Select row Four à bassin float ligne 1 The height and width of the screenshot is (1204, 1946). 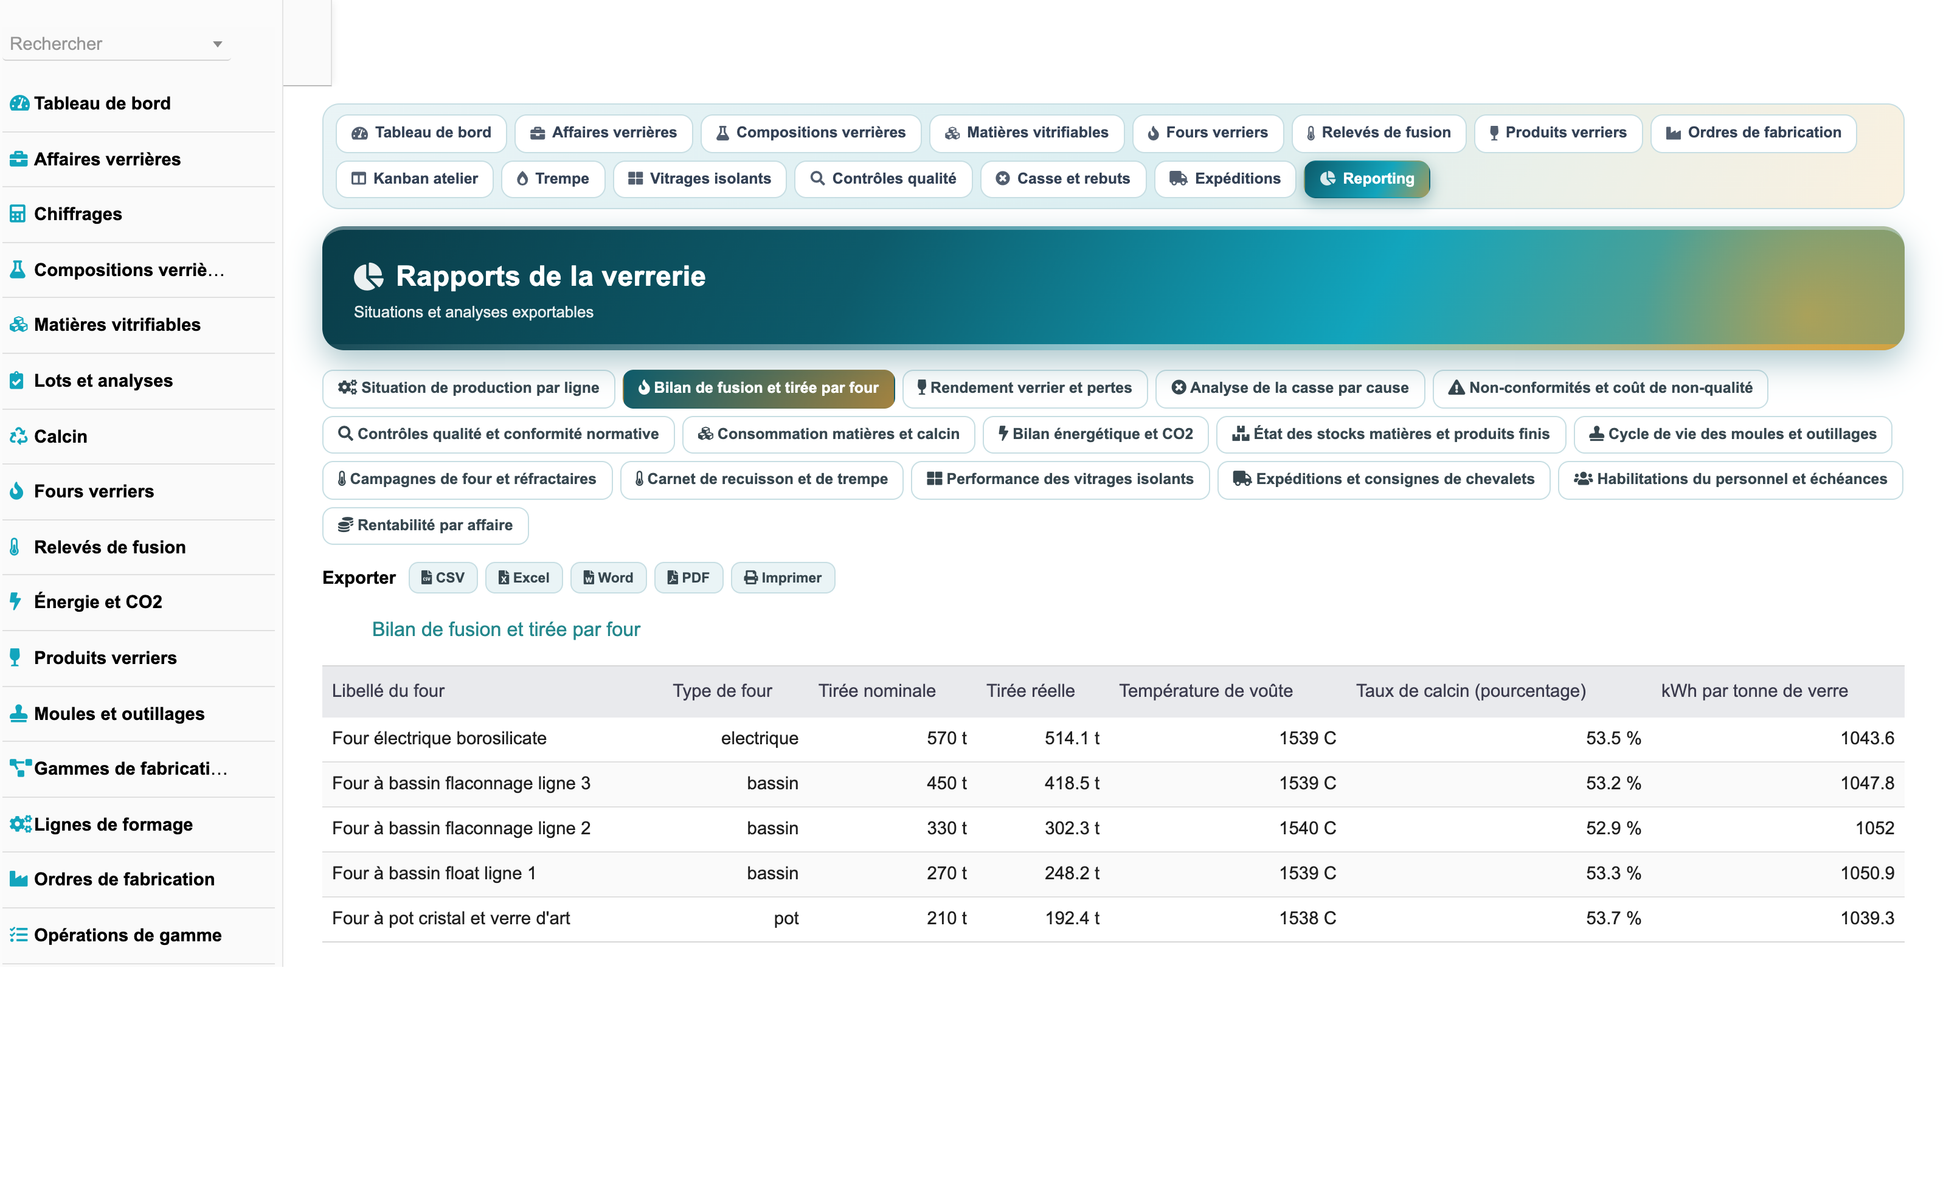click(1113, 874)
